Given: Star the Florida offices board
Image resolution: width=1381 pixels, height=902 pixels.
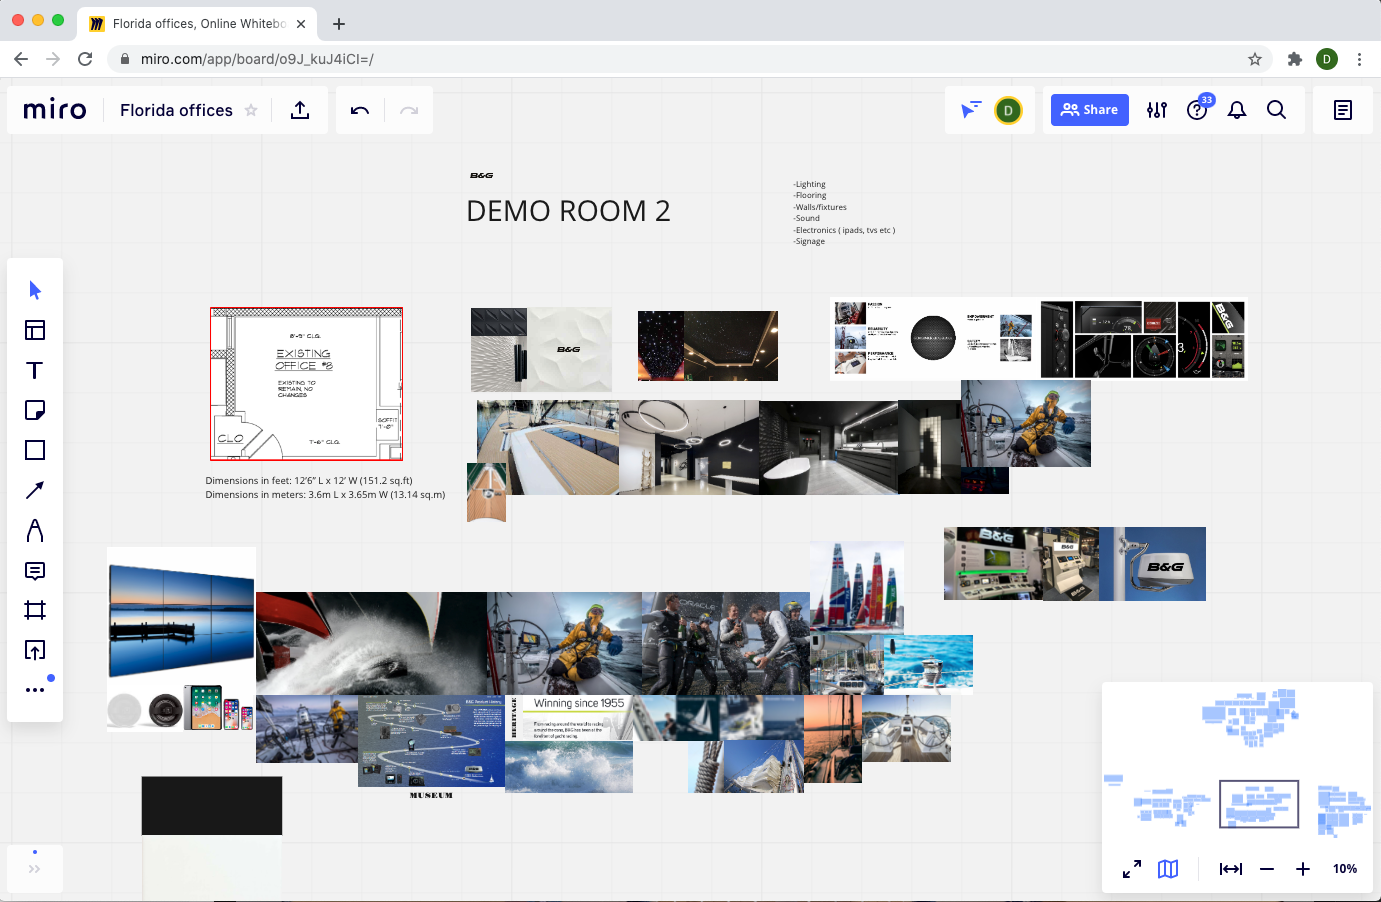Looking at the screenshot, I should click(x=251, y=110).
